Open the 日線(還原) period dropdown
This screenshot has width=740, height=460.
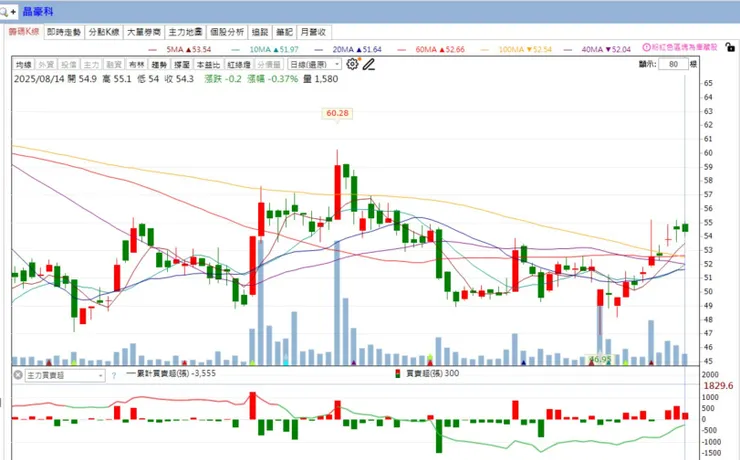pos(314,64)
